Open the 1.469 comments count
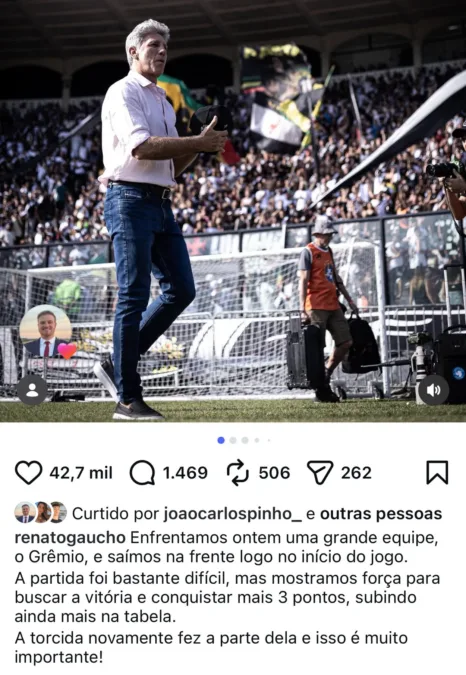The width and height of the screenshot is (466, 675). point(185,473)
